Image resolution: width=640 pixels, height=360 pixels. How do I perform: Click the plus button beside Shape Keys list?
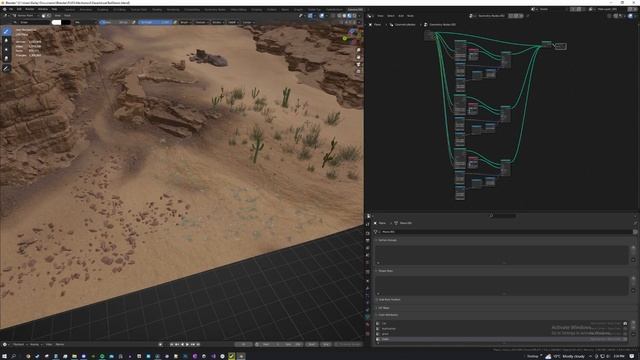click(633, 278)
